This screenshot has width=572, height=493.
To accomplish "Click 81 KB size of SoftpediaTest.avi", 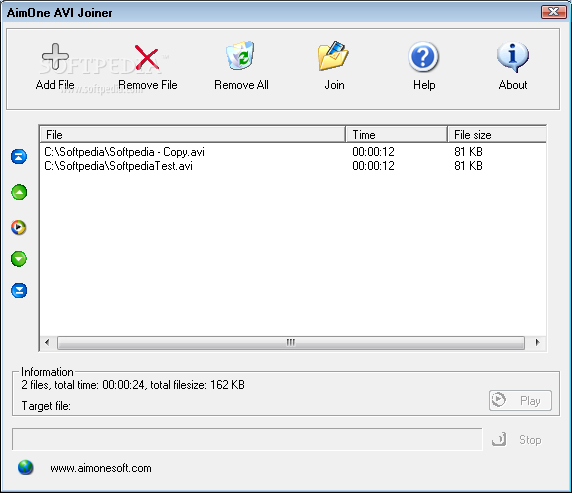I will [468, 166].
